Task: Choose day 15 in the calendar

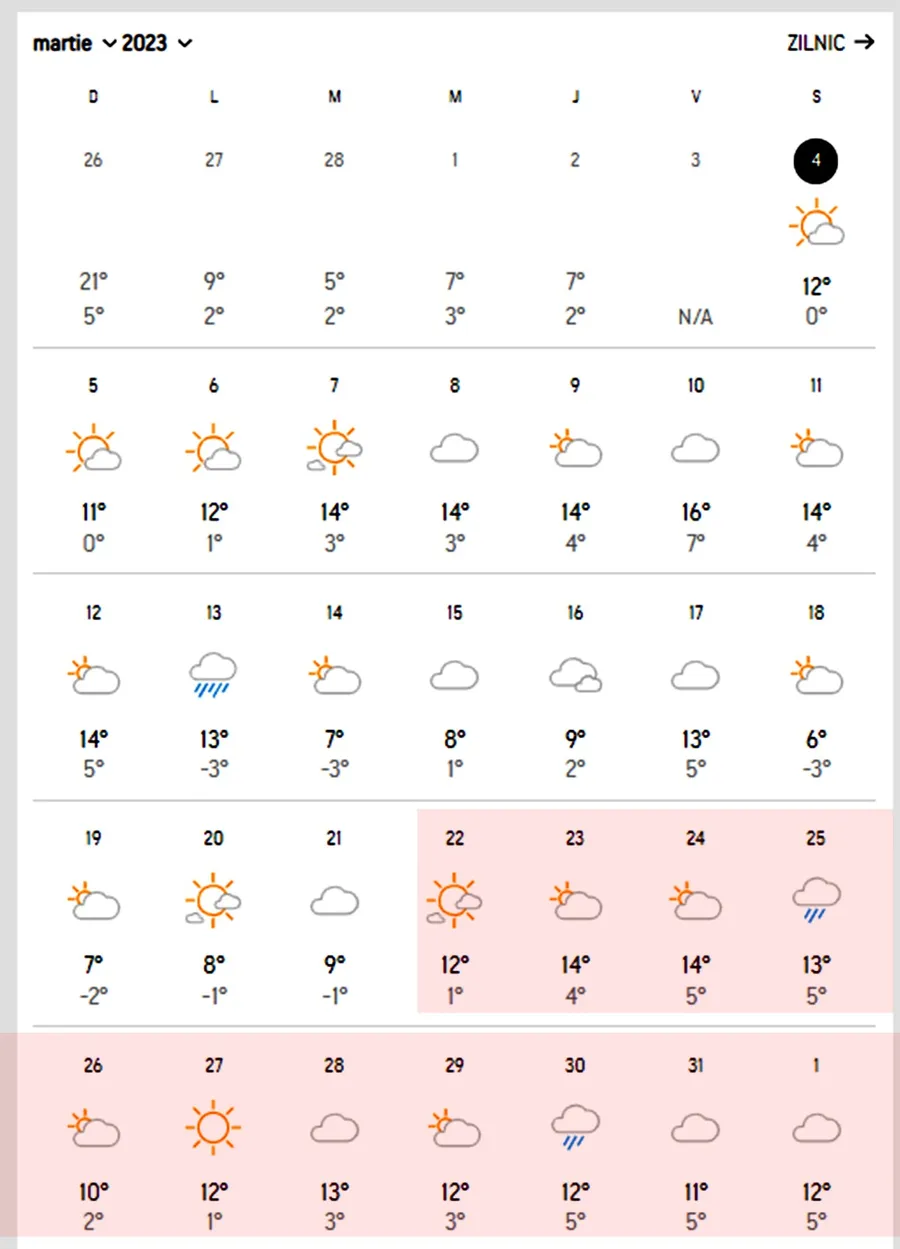Action: [x=454, y=613]
